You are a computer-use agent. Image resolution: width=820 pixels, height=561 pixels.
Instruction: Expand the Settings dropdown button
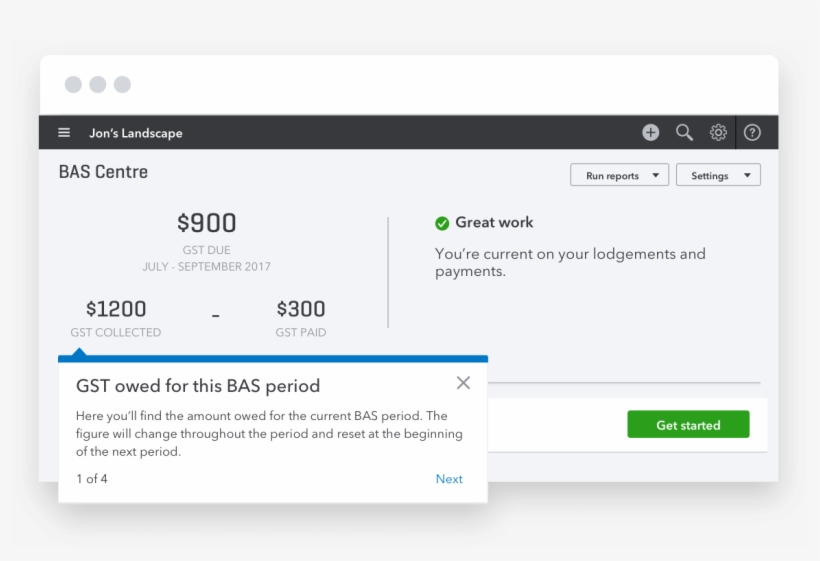click(x=718, y=175)
